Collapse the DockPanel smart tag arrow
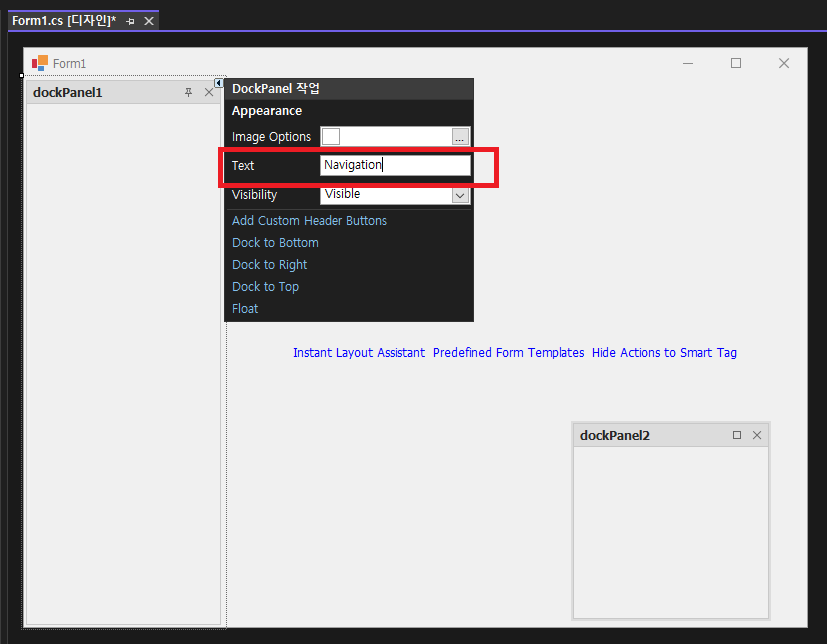Image resolution: width=827 pixels, height=644 pixels. pyautogui.click(x=218, y=83)
